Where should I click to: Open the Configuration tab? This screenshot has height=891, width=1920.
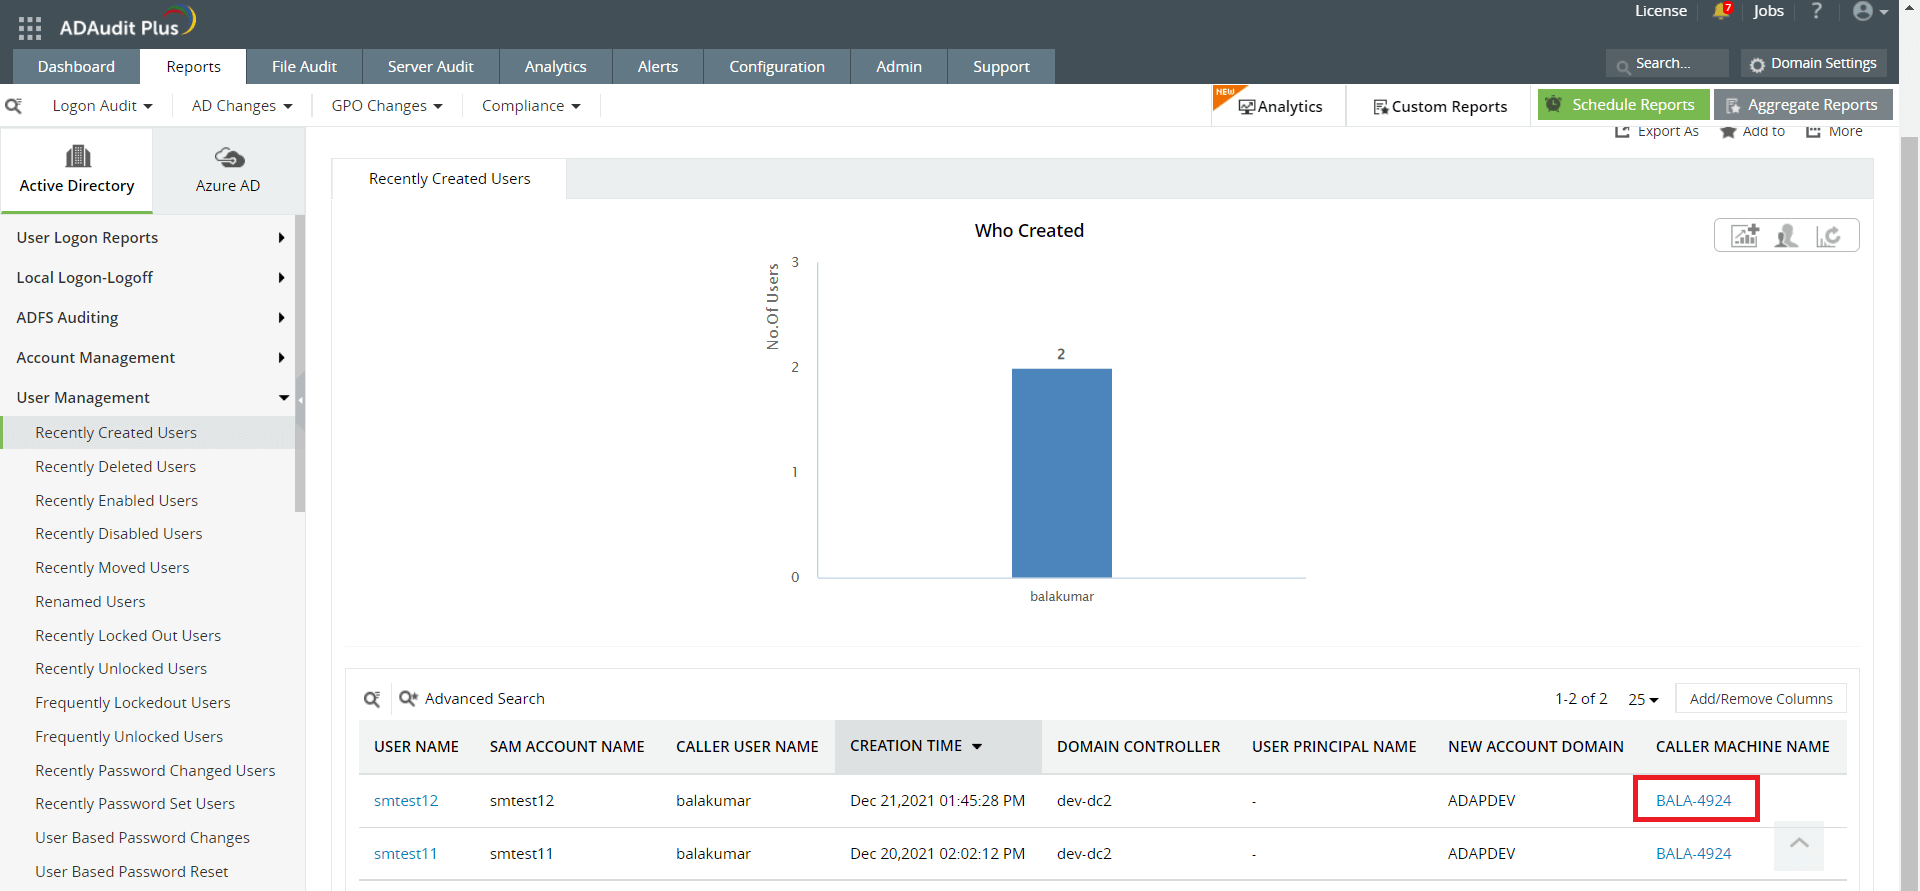coord(776,67)
